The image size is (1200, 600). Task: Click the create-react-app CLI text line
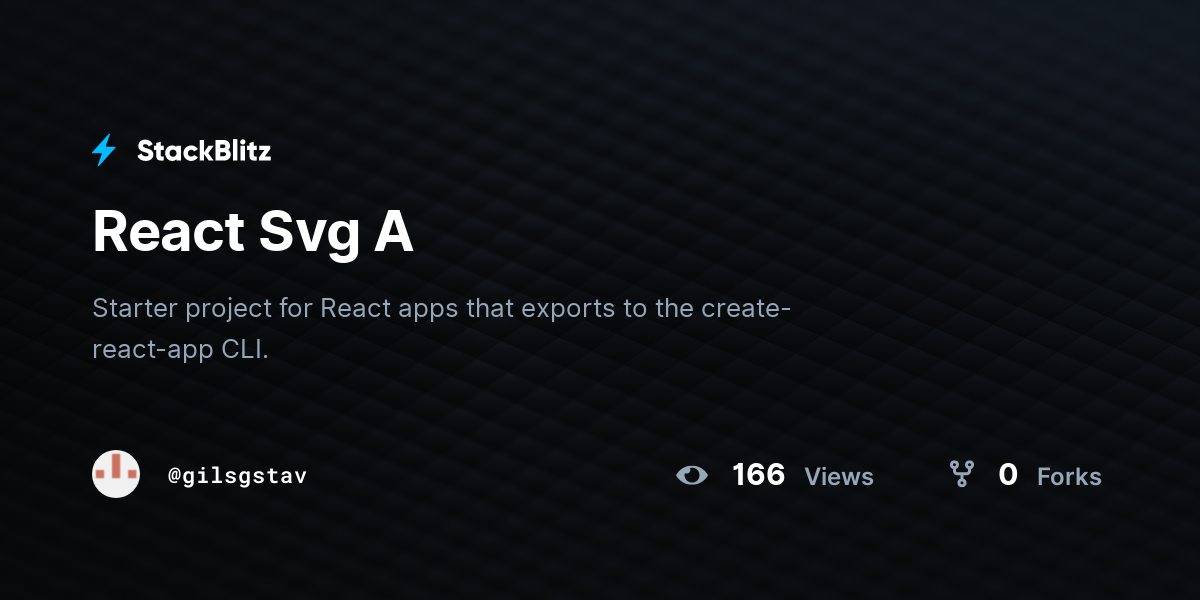pos(181,350)
